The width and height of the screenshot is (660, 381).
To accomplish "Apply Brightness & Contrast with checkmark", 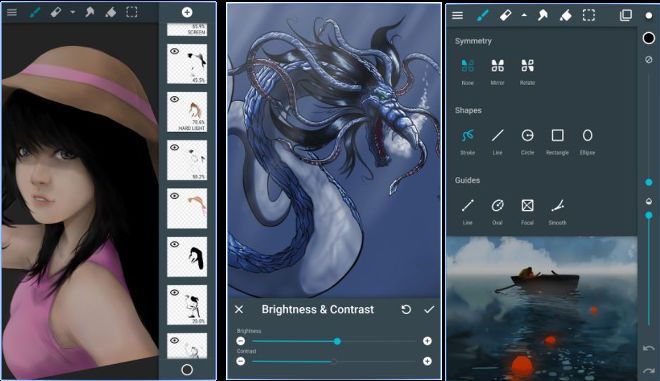I will click(x=429, y=309).
